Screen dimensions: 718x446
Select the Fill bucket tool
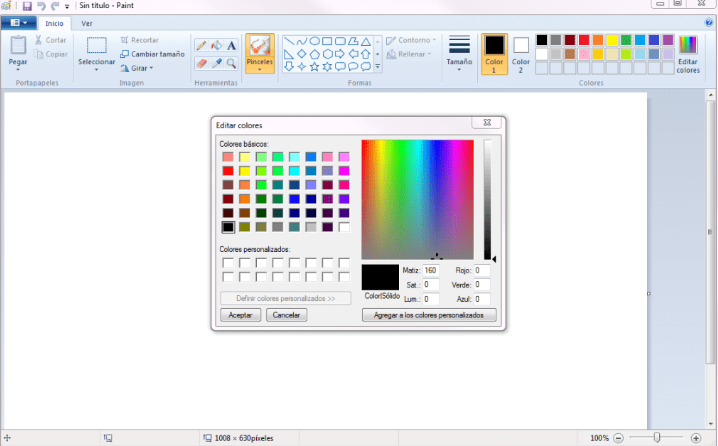(x=216, y=45)
